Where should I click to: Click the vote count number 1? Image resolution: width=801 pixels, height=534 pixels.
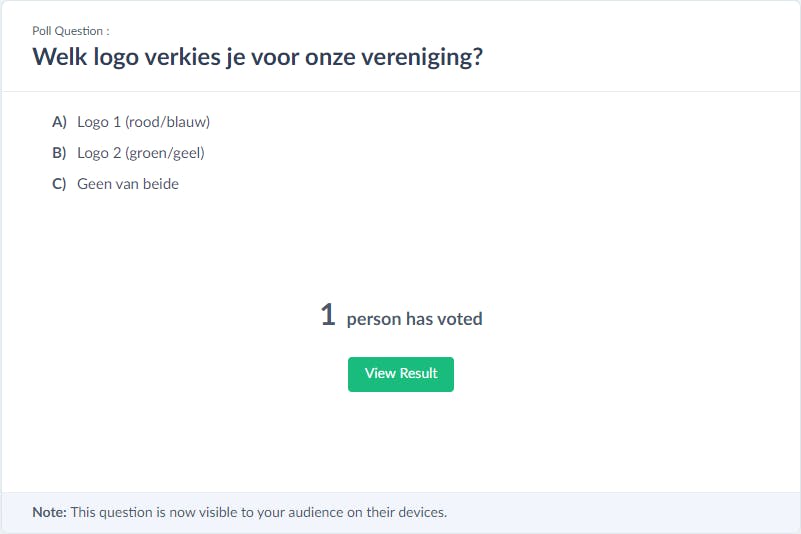328,316
